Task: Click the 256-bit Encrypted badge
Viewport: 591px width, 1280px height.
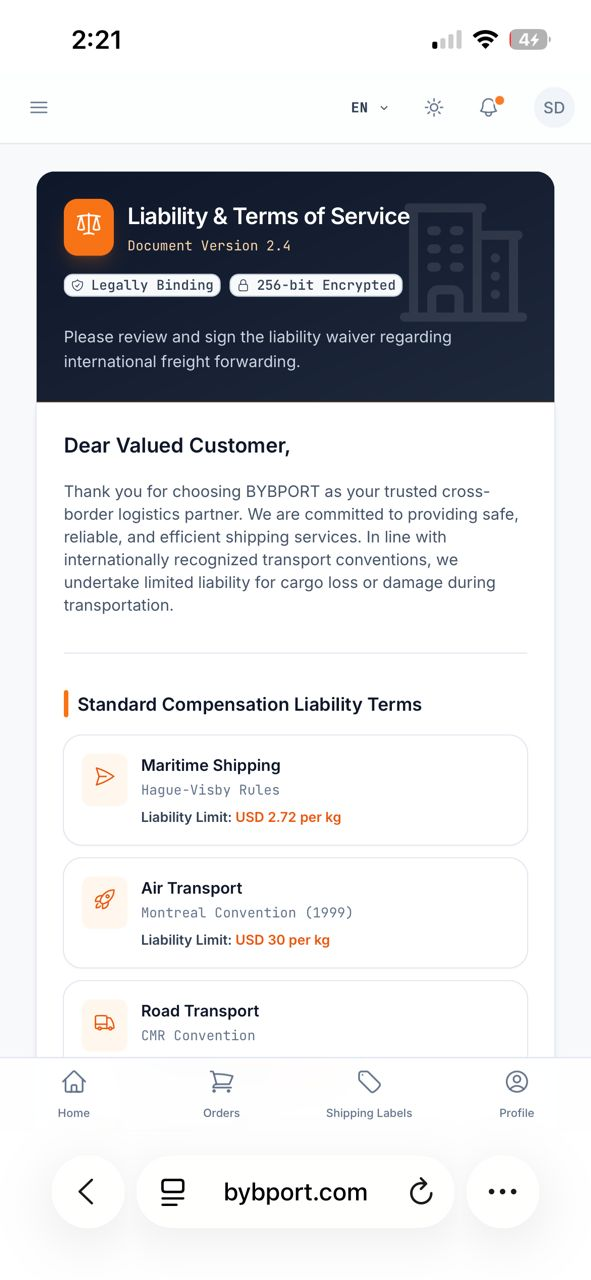Action: pos(316,285)
